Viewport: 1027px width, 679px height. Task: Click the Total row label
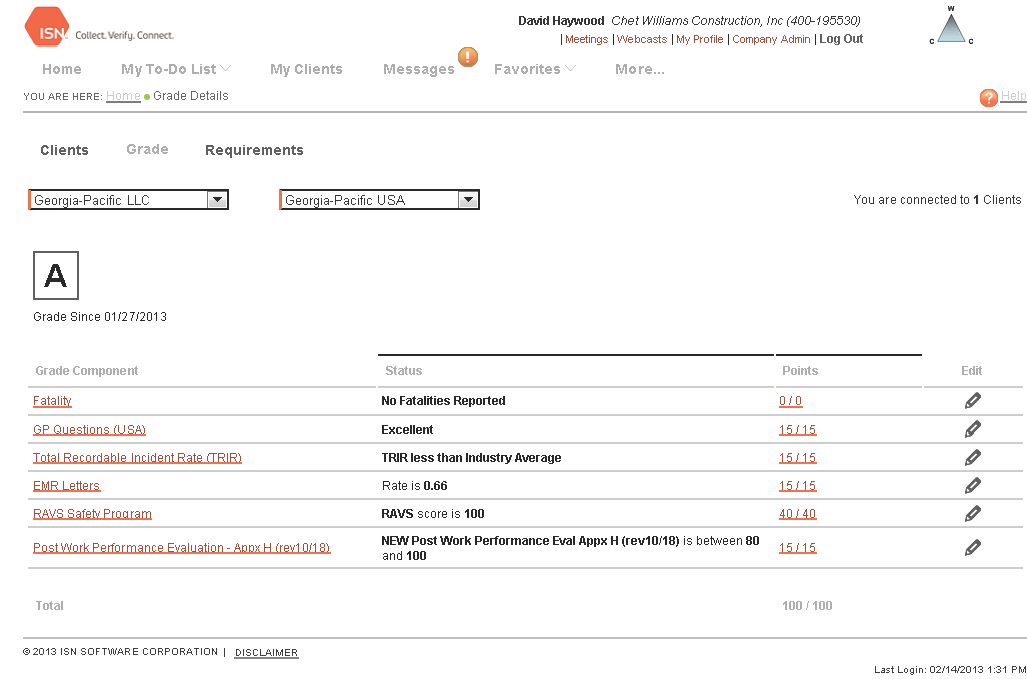click(49, 606)
